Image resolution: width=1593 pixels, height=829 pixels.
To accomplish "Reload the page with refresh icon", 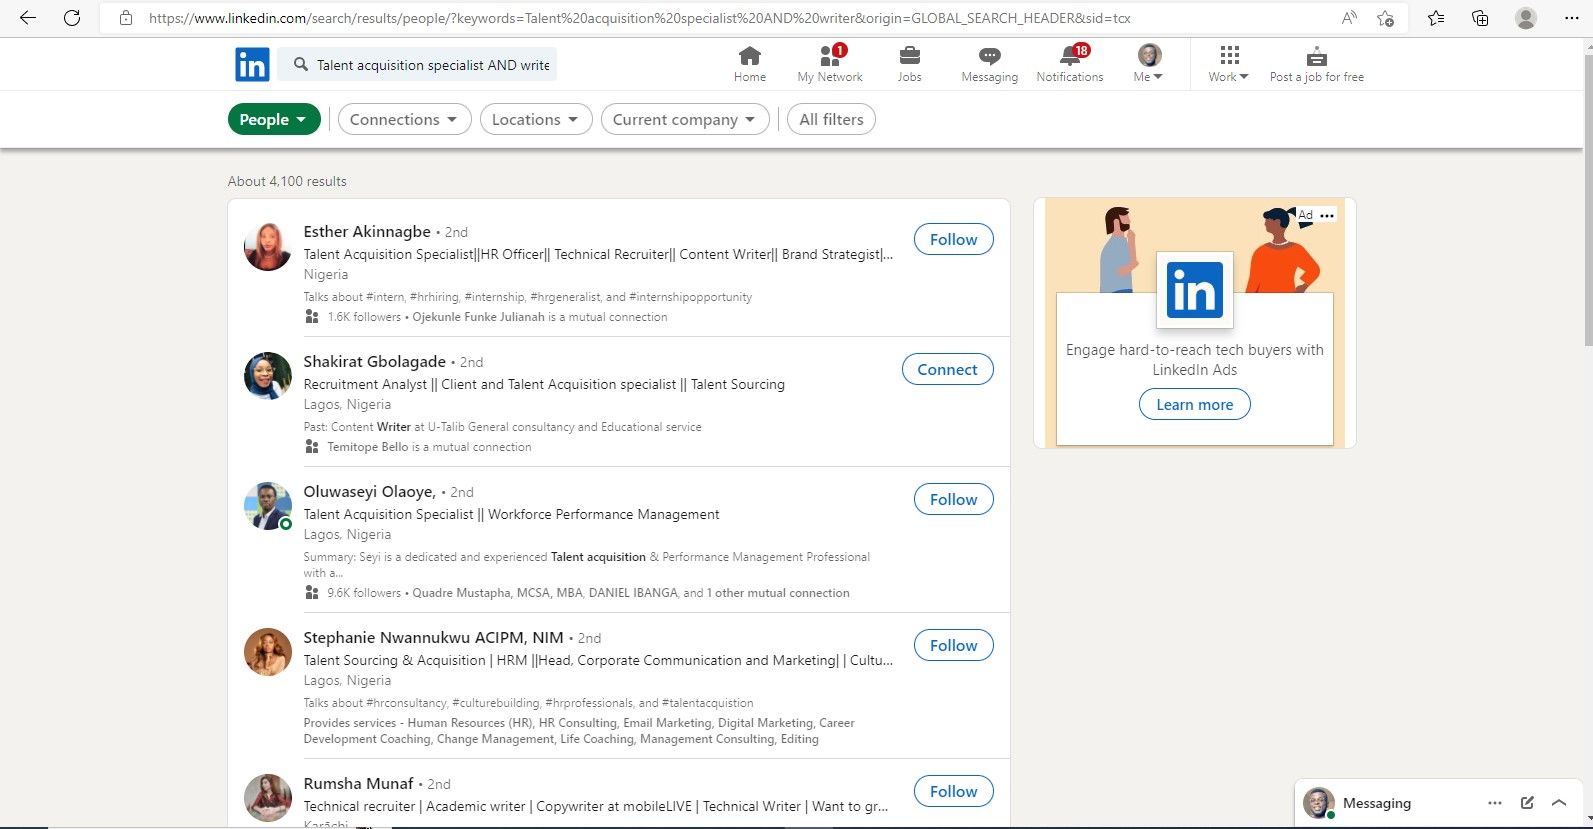I will coord(72,18).
